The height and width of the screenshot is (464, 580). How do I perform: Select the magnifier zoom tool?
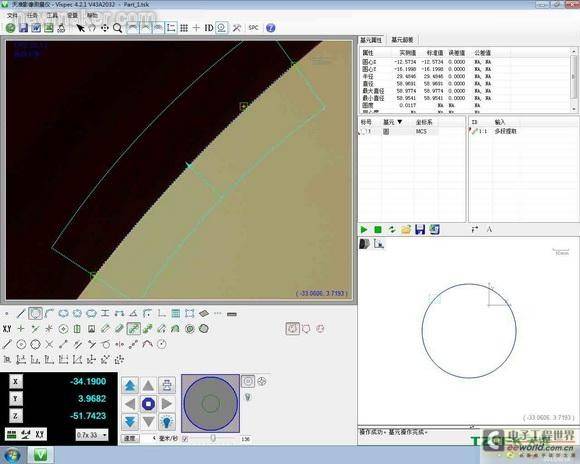point(118,28)
